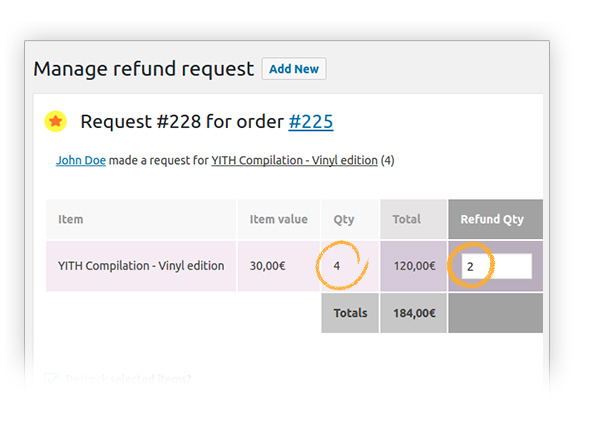
Task: Select the YITH Compilation item row cell
Action: pos(141,266)
